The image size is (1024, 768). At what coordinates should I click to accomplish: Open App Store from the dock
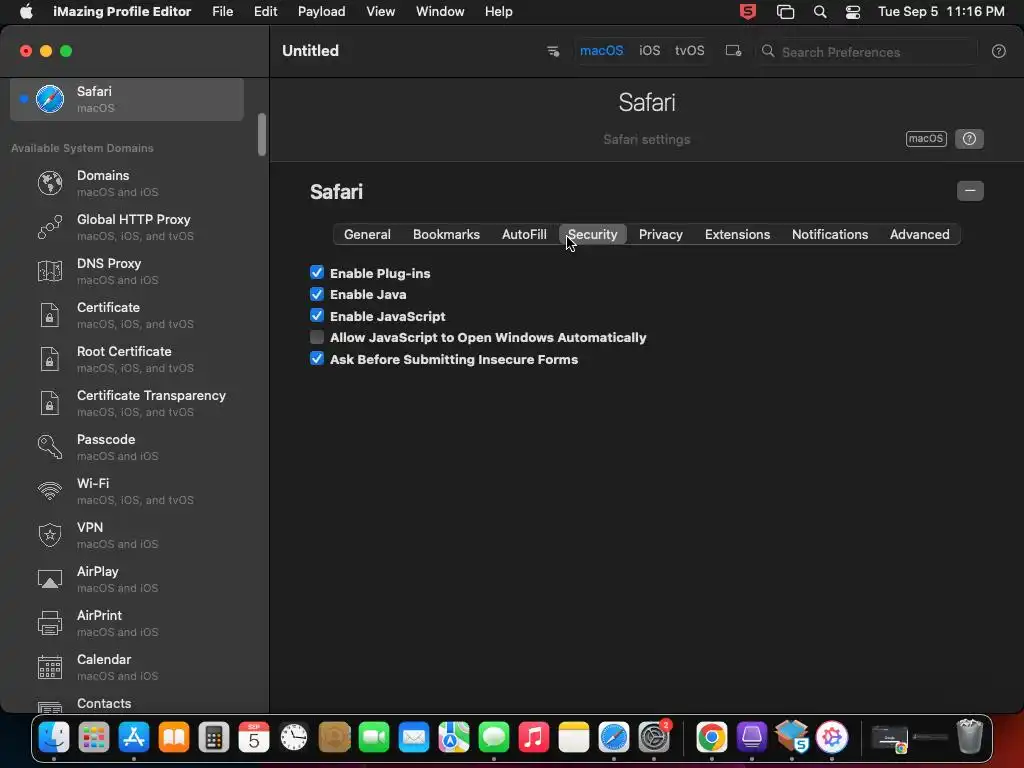(134, 738)
